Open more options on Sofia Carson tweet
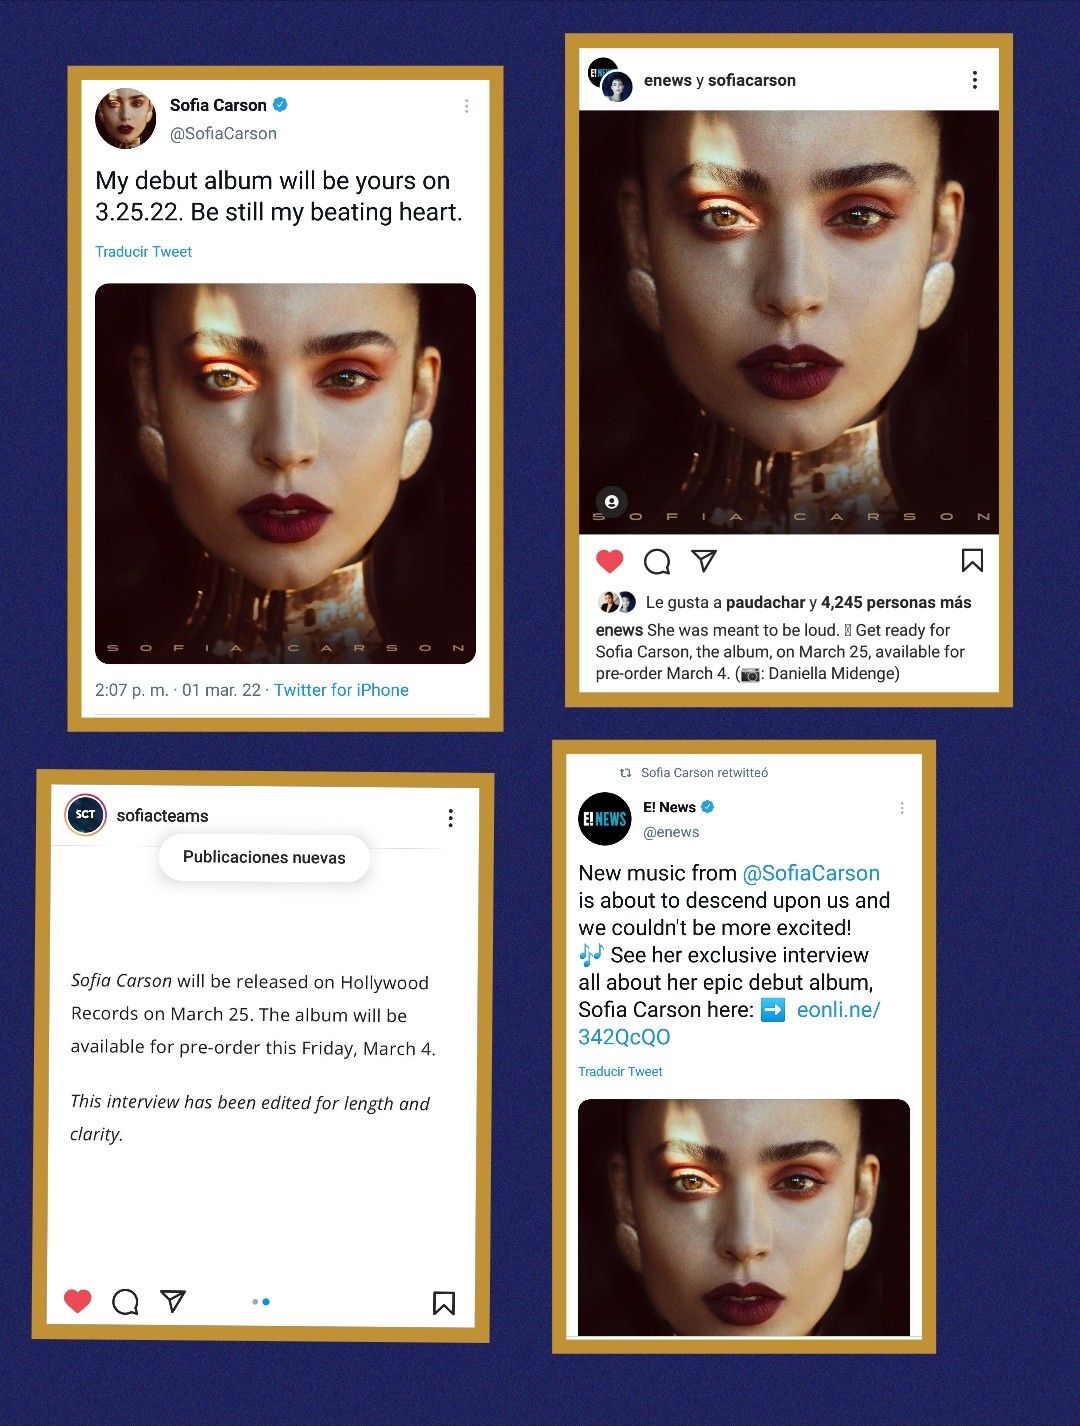 (466, 106)
